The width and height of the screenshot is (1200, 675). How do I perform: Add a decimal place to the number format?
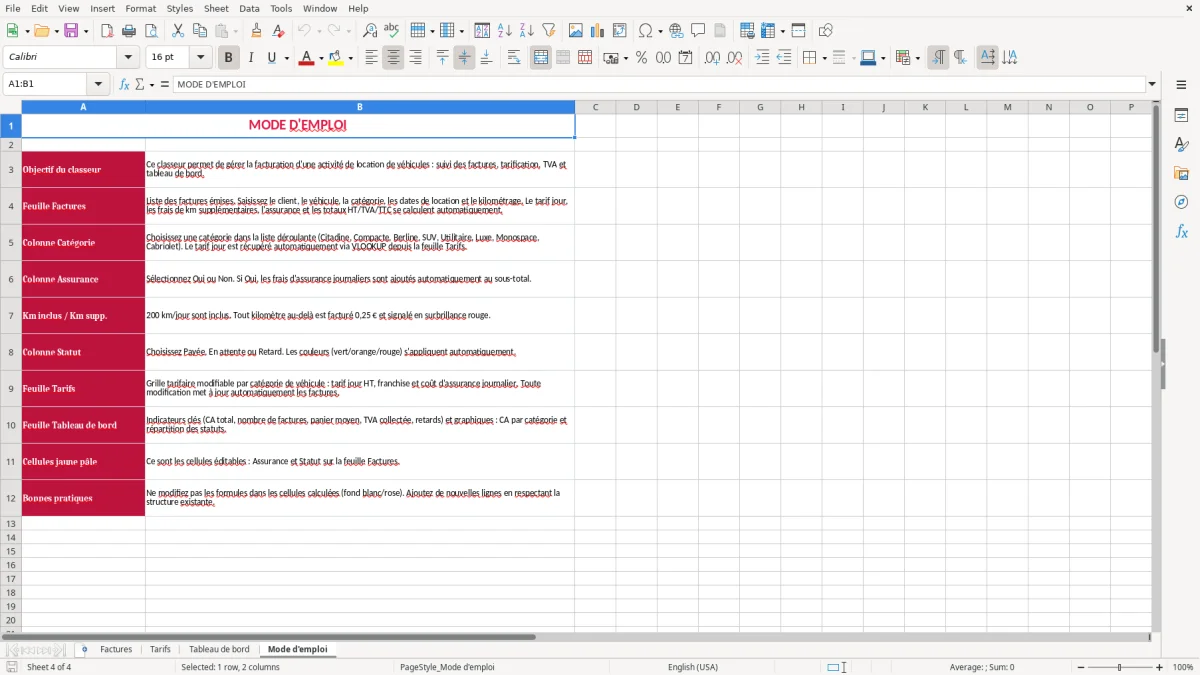pos(713,58)
